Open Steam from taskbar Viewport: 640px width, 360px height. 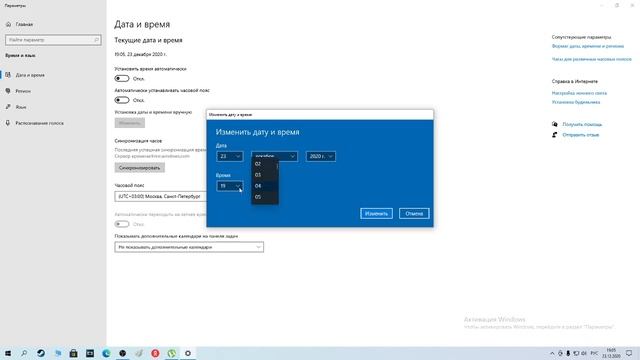[41, 353]
